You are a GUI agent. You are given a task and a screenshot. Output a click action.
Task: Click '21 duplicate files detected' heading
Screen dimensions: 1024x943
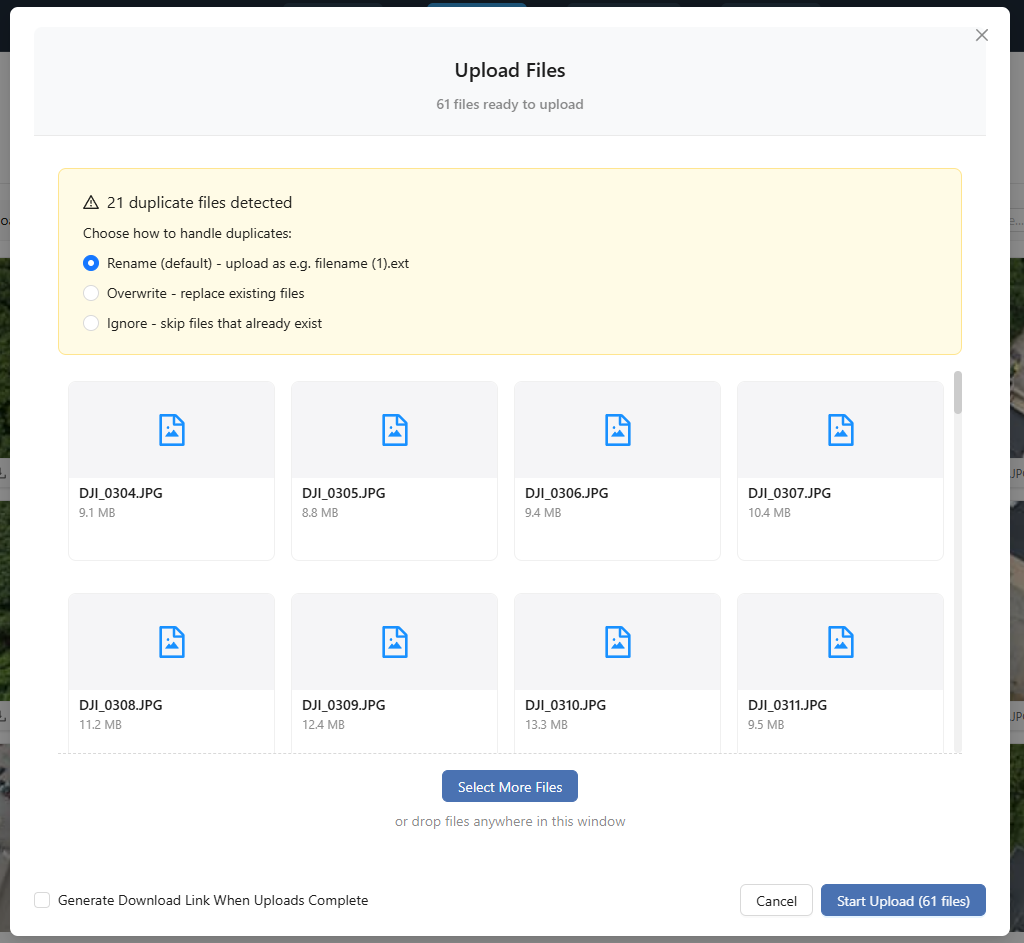199,202
